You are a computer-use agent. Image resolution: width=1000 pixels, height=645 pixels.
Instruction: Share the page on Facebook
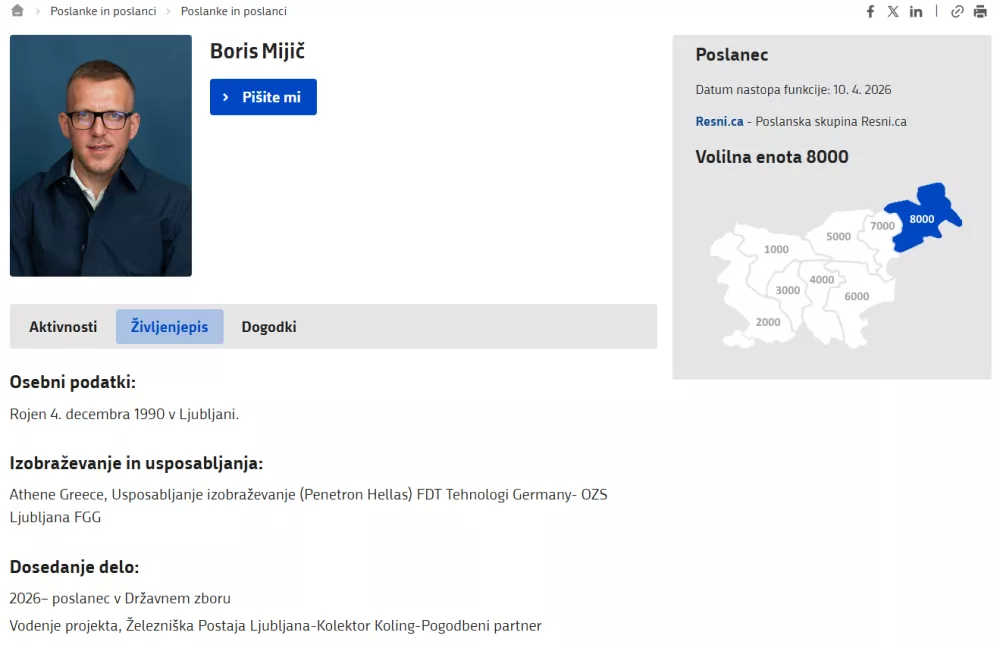[x=870, y=11]
